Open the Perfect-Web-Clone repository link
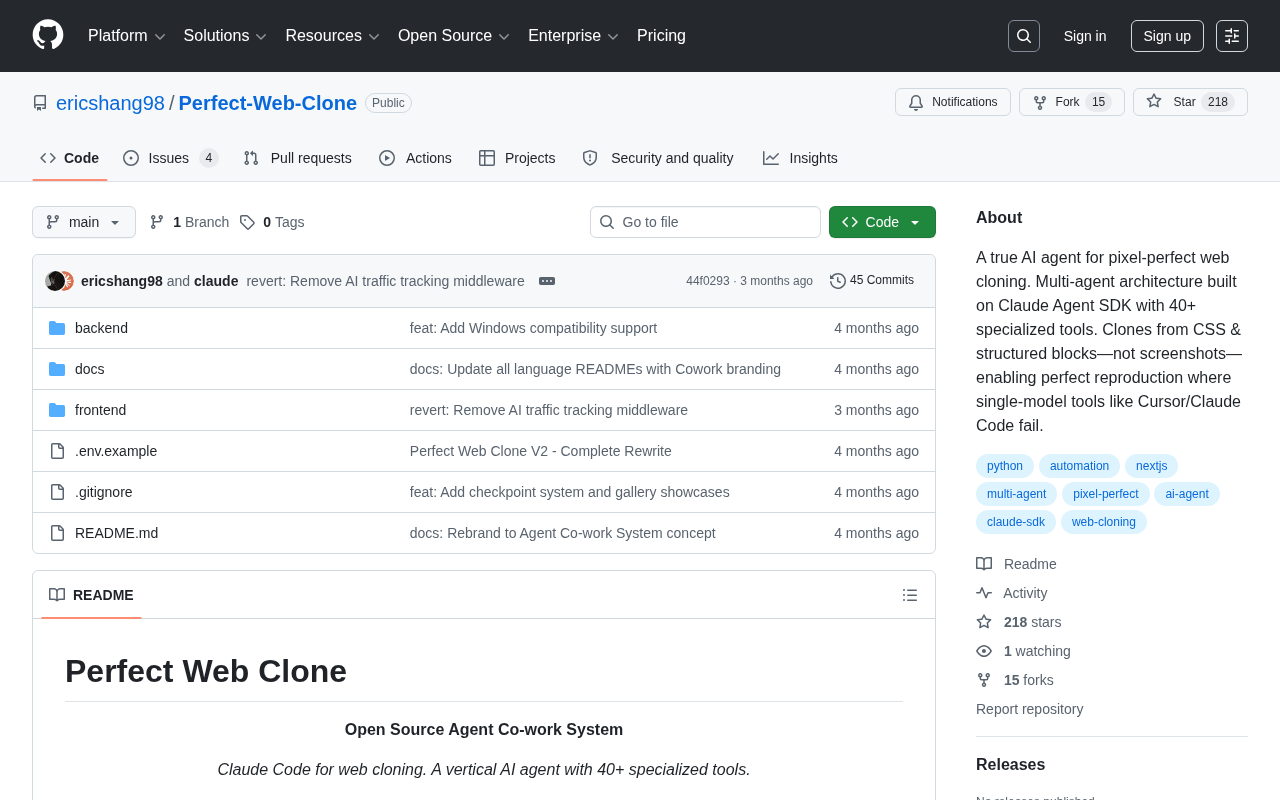 (x=268, y=103)
